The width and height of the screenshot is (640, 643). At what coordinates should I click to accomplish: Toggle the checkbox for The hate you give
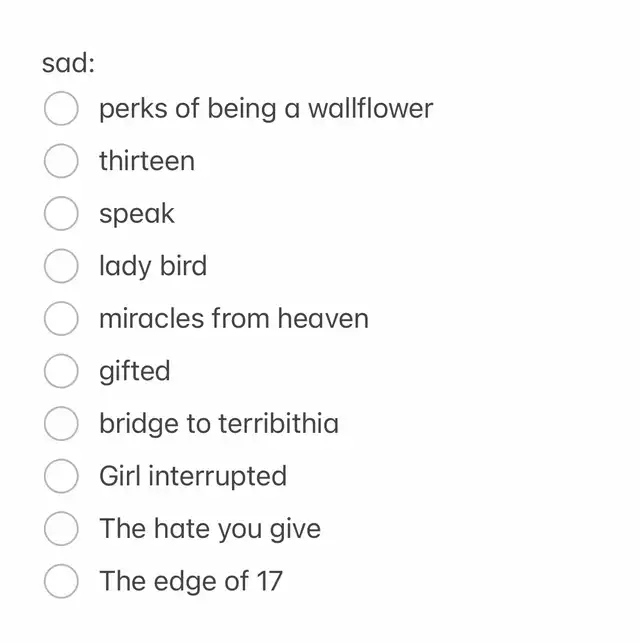click(61, 529)
